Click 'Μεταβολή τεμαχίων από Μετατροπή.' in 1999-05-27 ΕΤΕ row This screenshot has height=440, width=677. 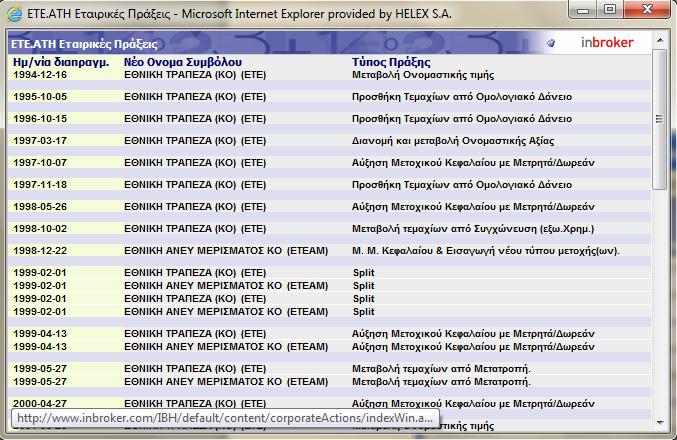point(441,369)
